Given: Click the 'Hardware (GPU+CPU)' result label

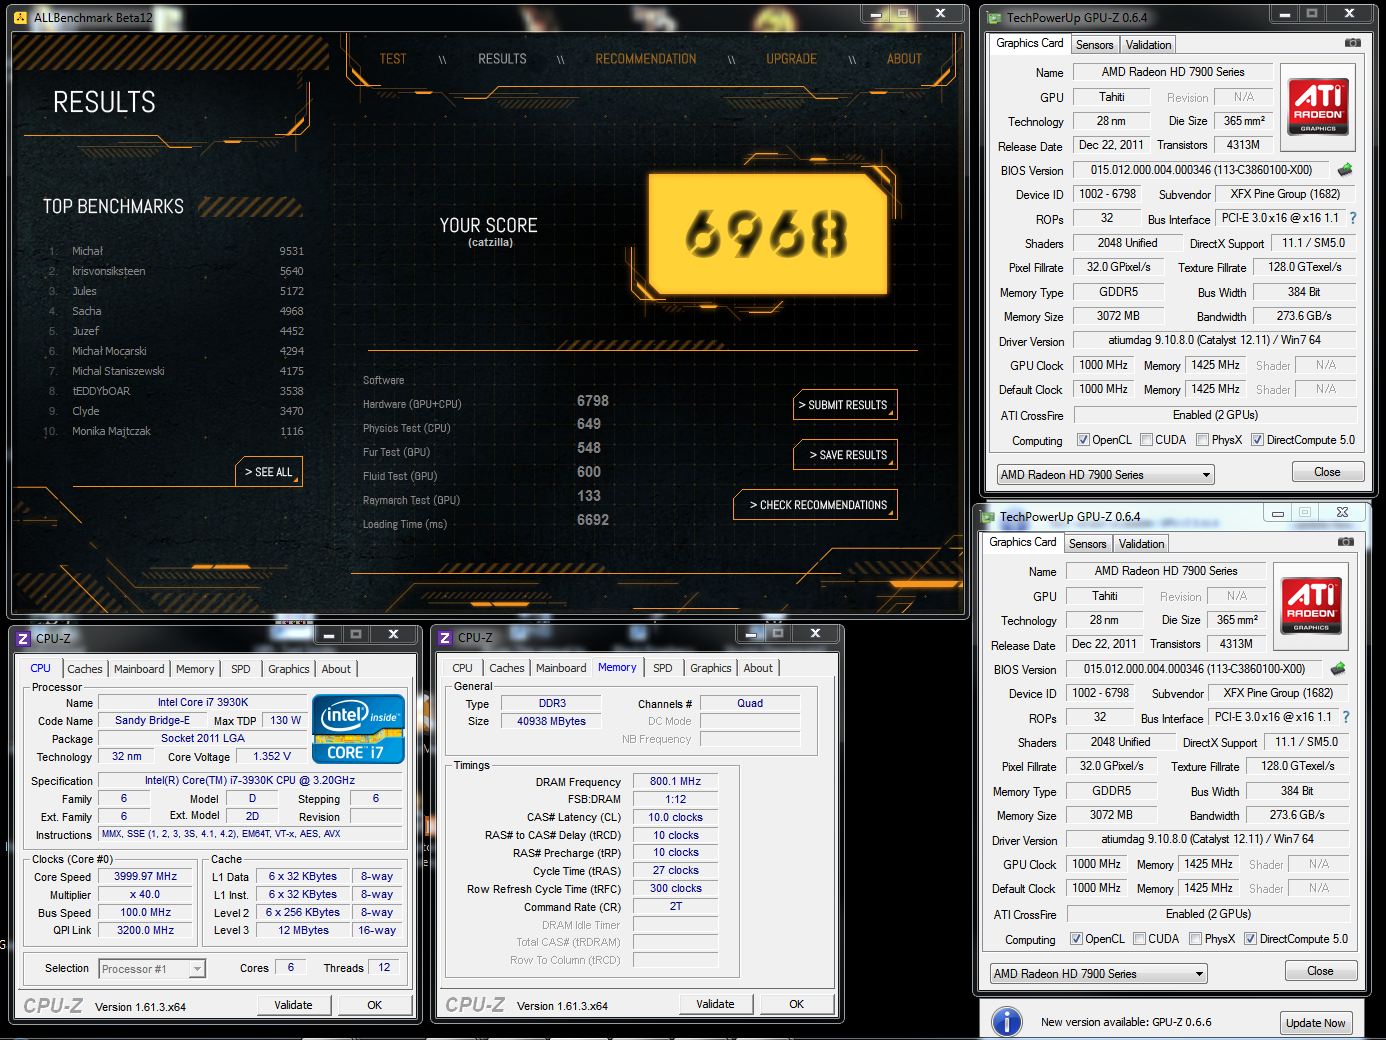Looking at the screenshot, I should 412,404.
